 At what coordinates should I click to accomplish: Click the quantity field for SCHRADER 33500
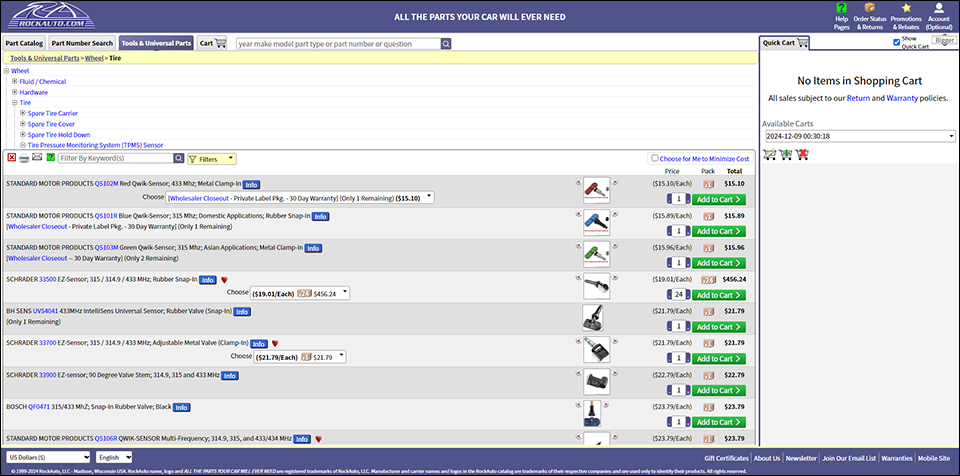(678, 295)
